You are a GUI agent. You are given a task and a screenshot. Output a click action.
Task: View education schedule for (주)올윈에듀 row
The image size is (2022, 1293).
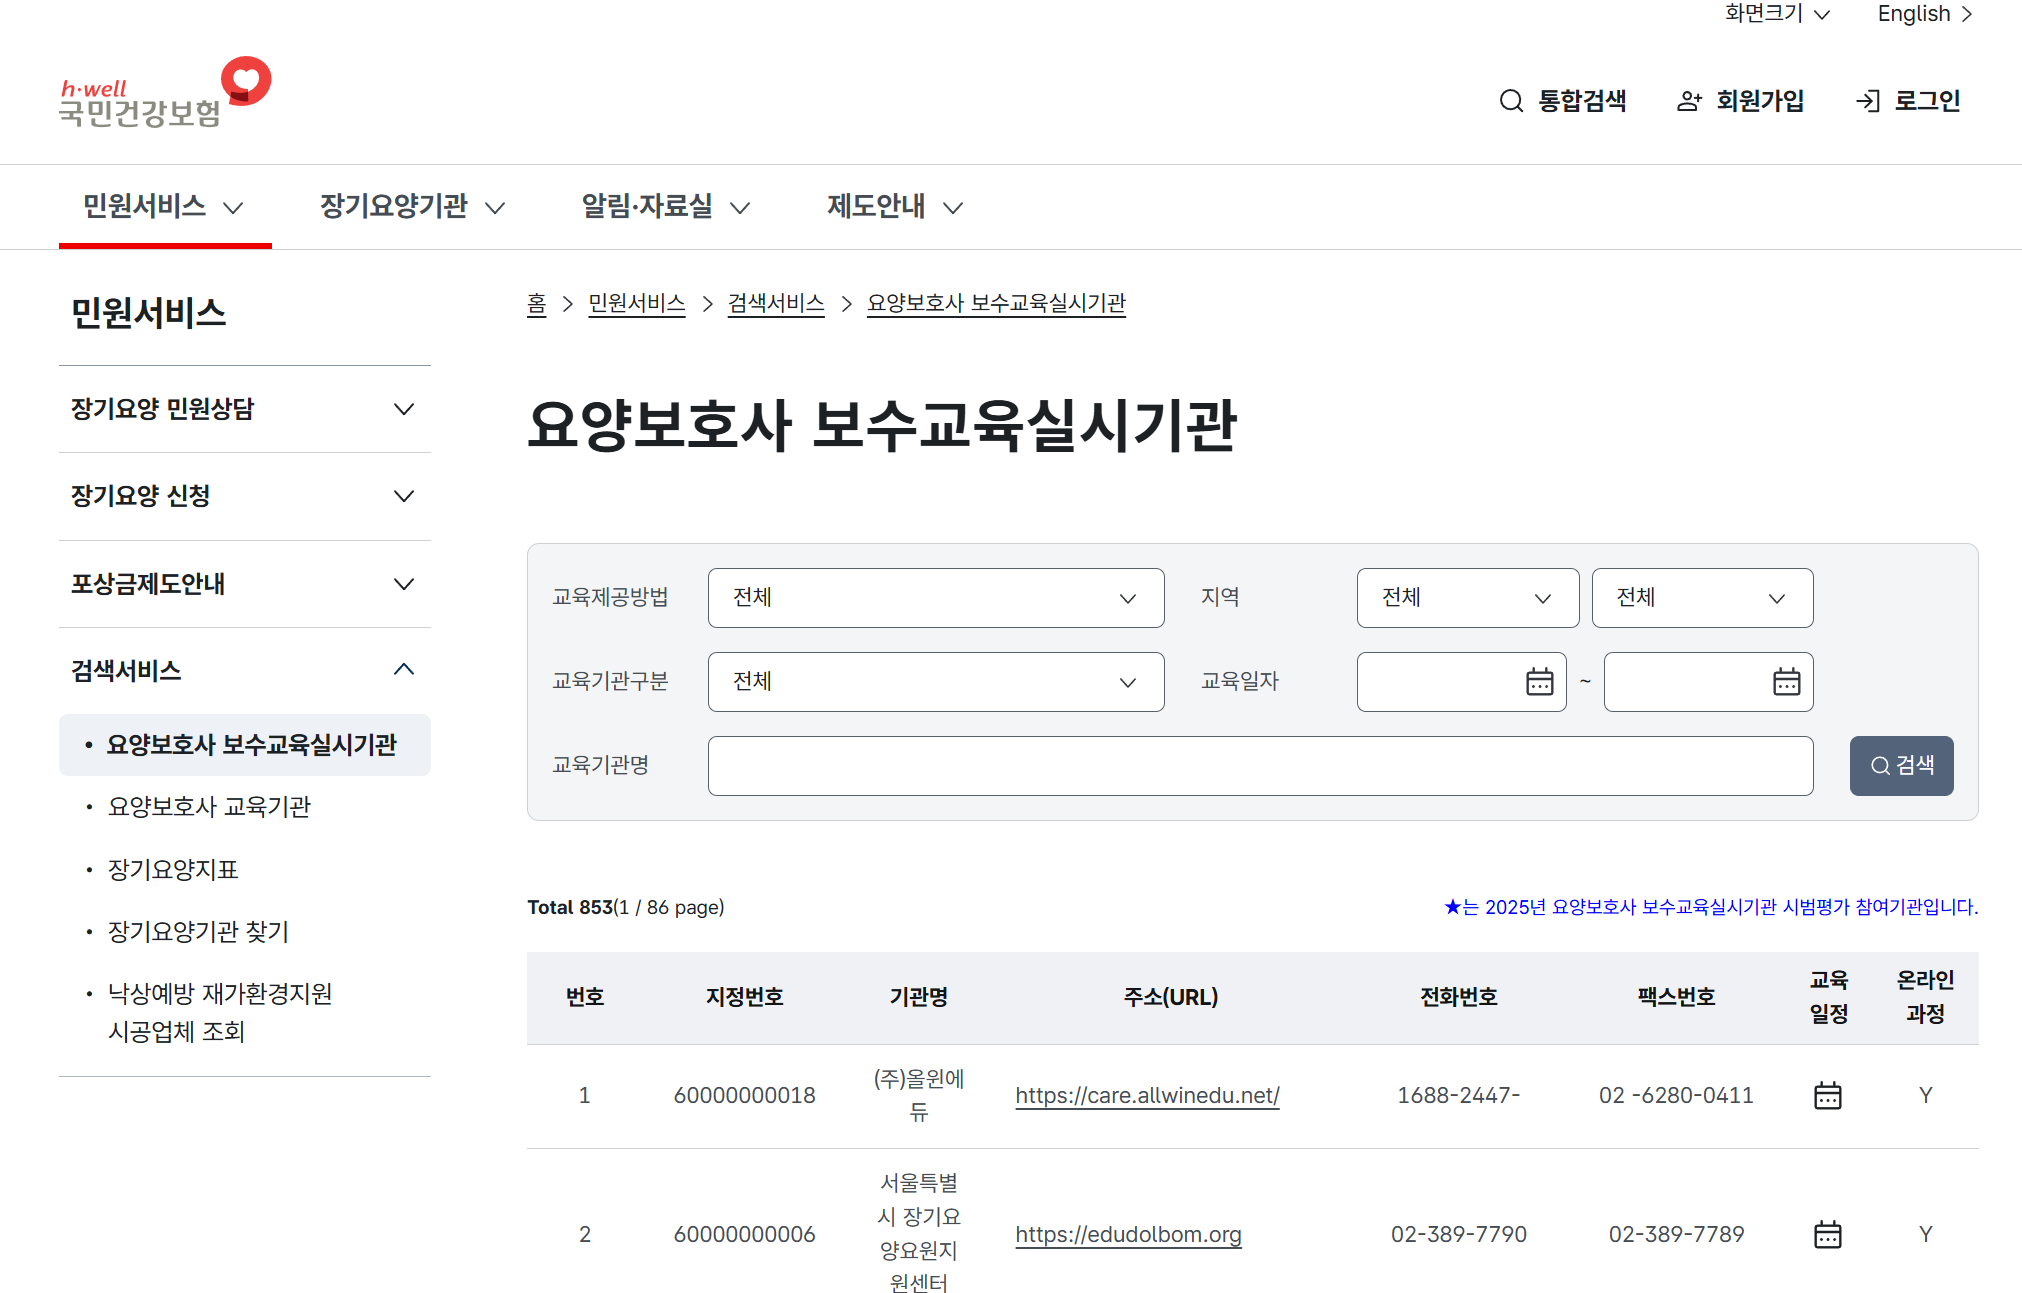pyautogui.click(x=1828, y=1096)
